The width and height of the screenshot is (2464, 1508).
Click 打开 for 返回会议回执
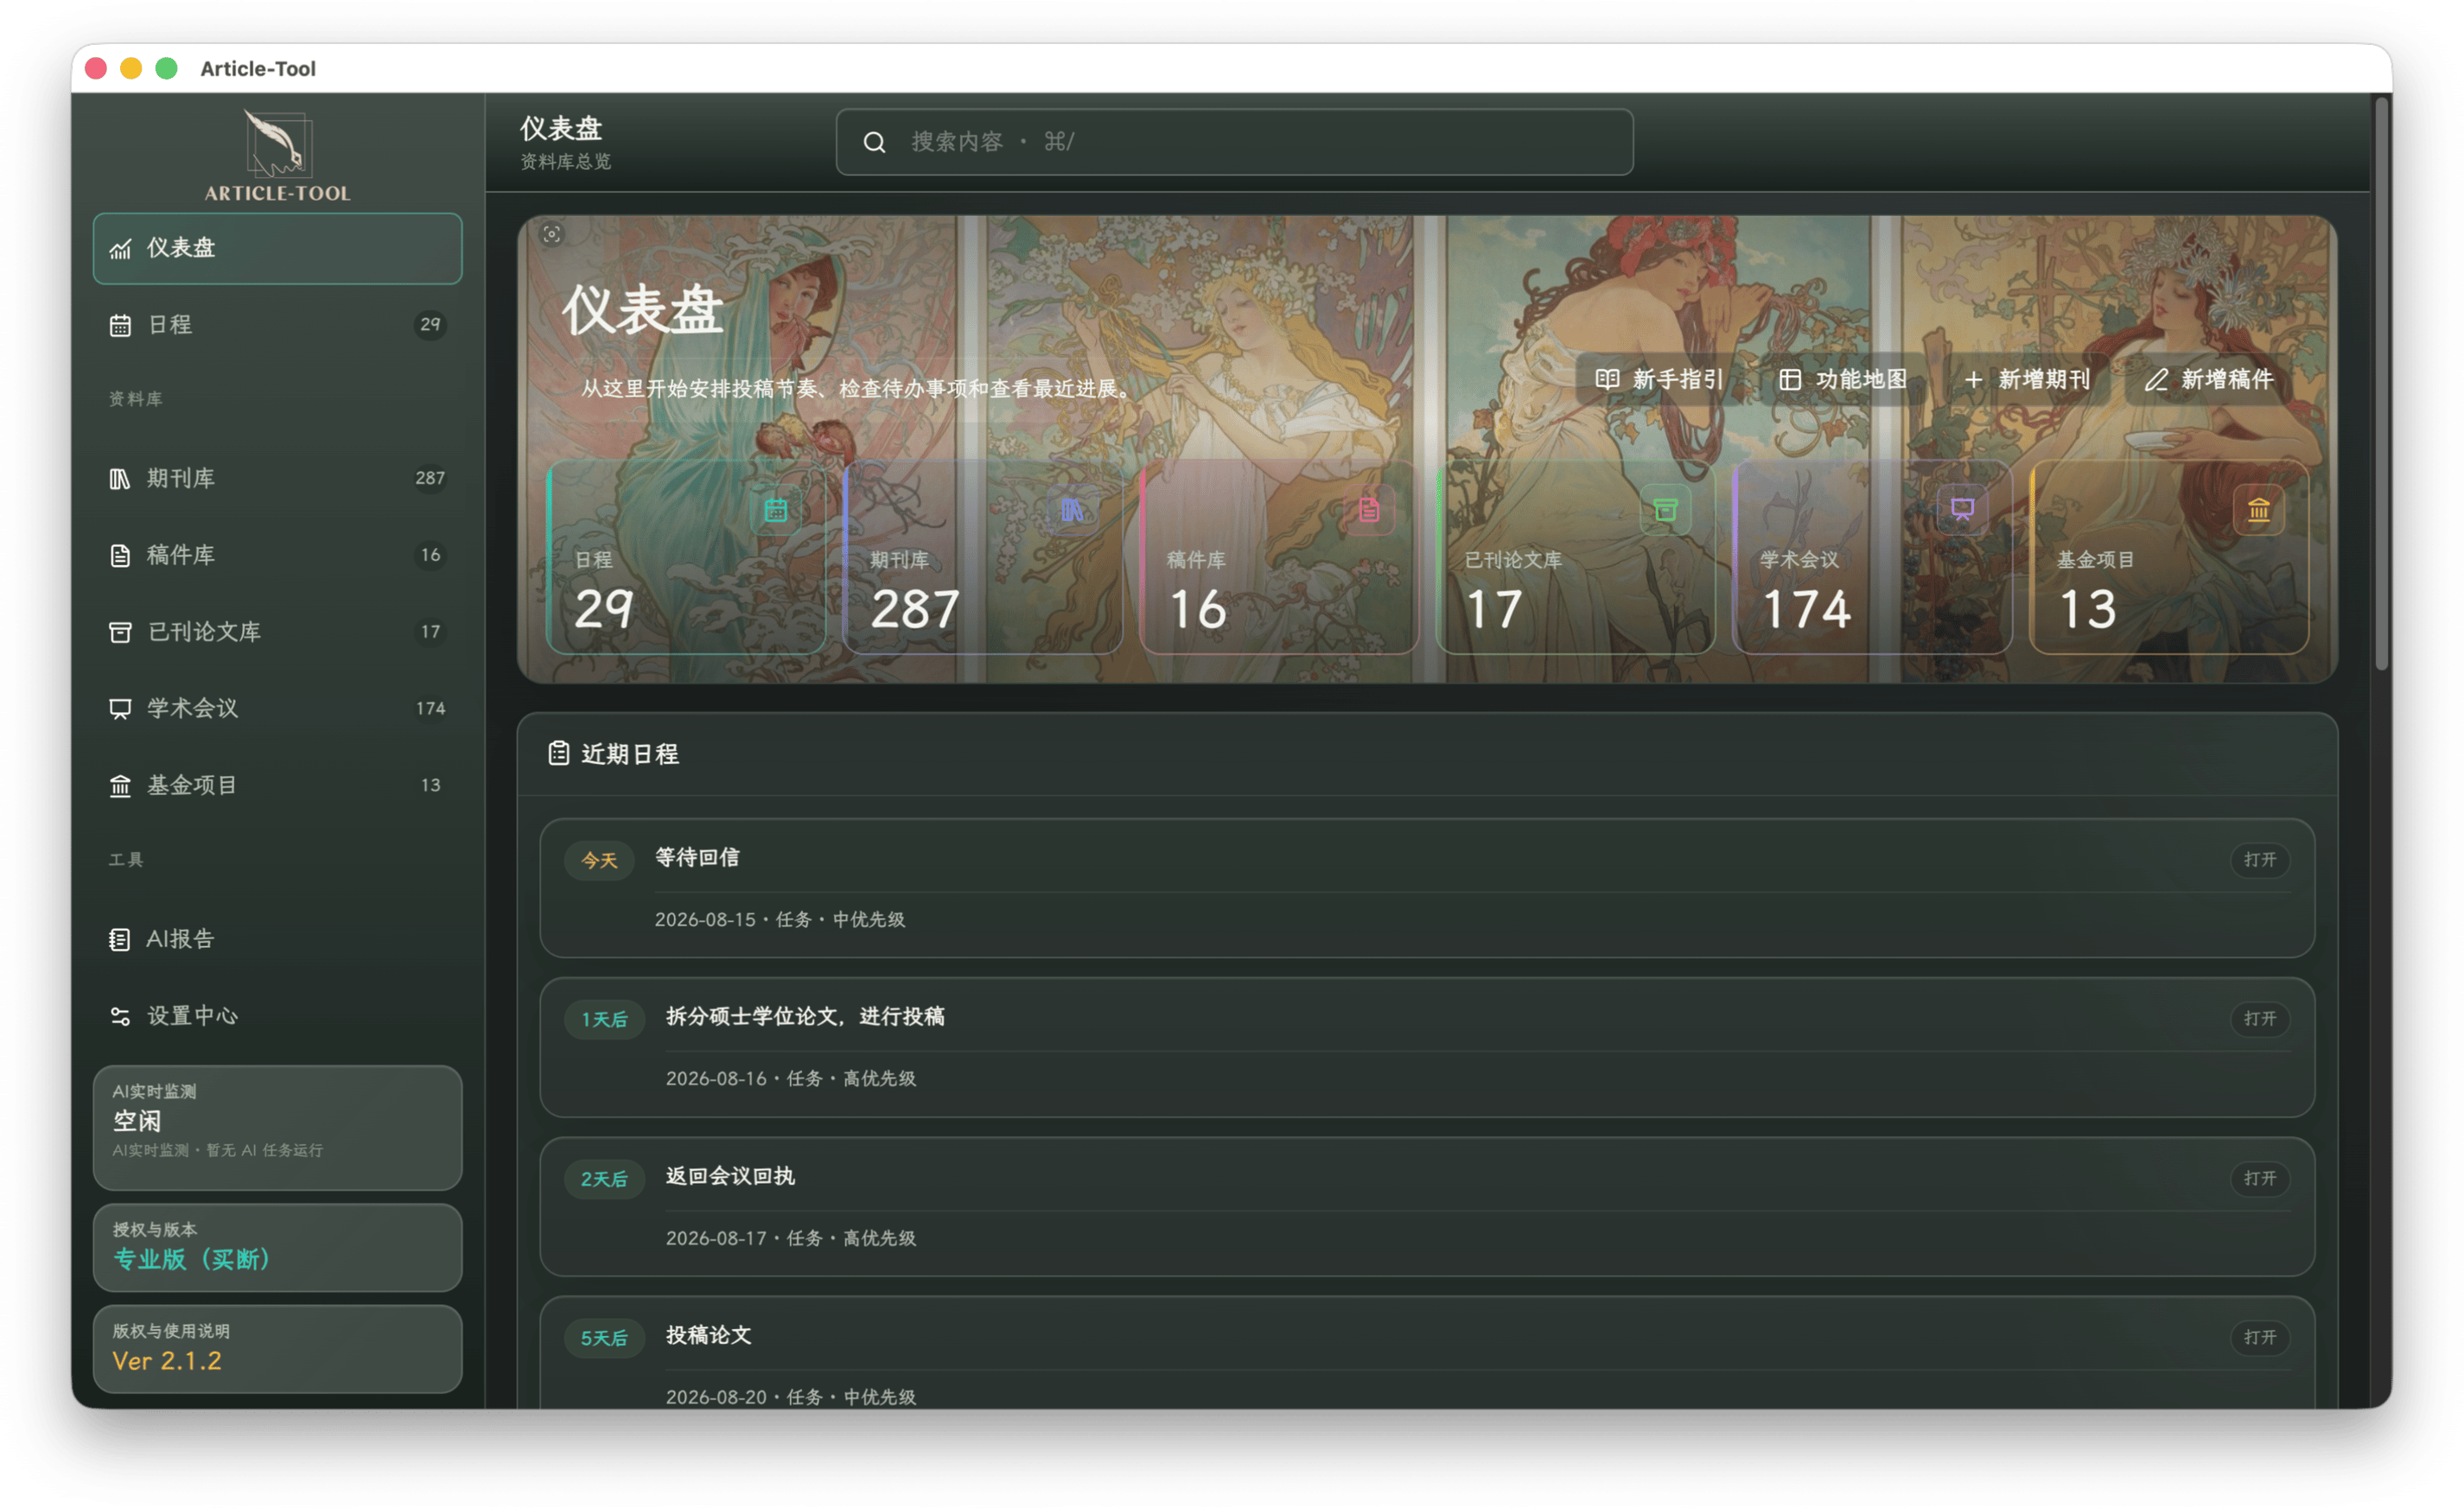(2260, 1179)
